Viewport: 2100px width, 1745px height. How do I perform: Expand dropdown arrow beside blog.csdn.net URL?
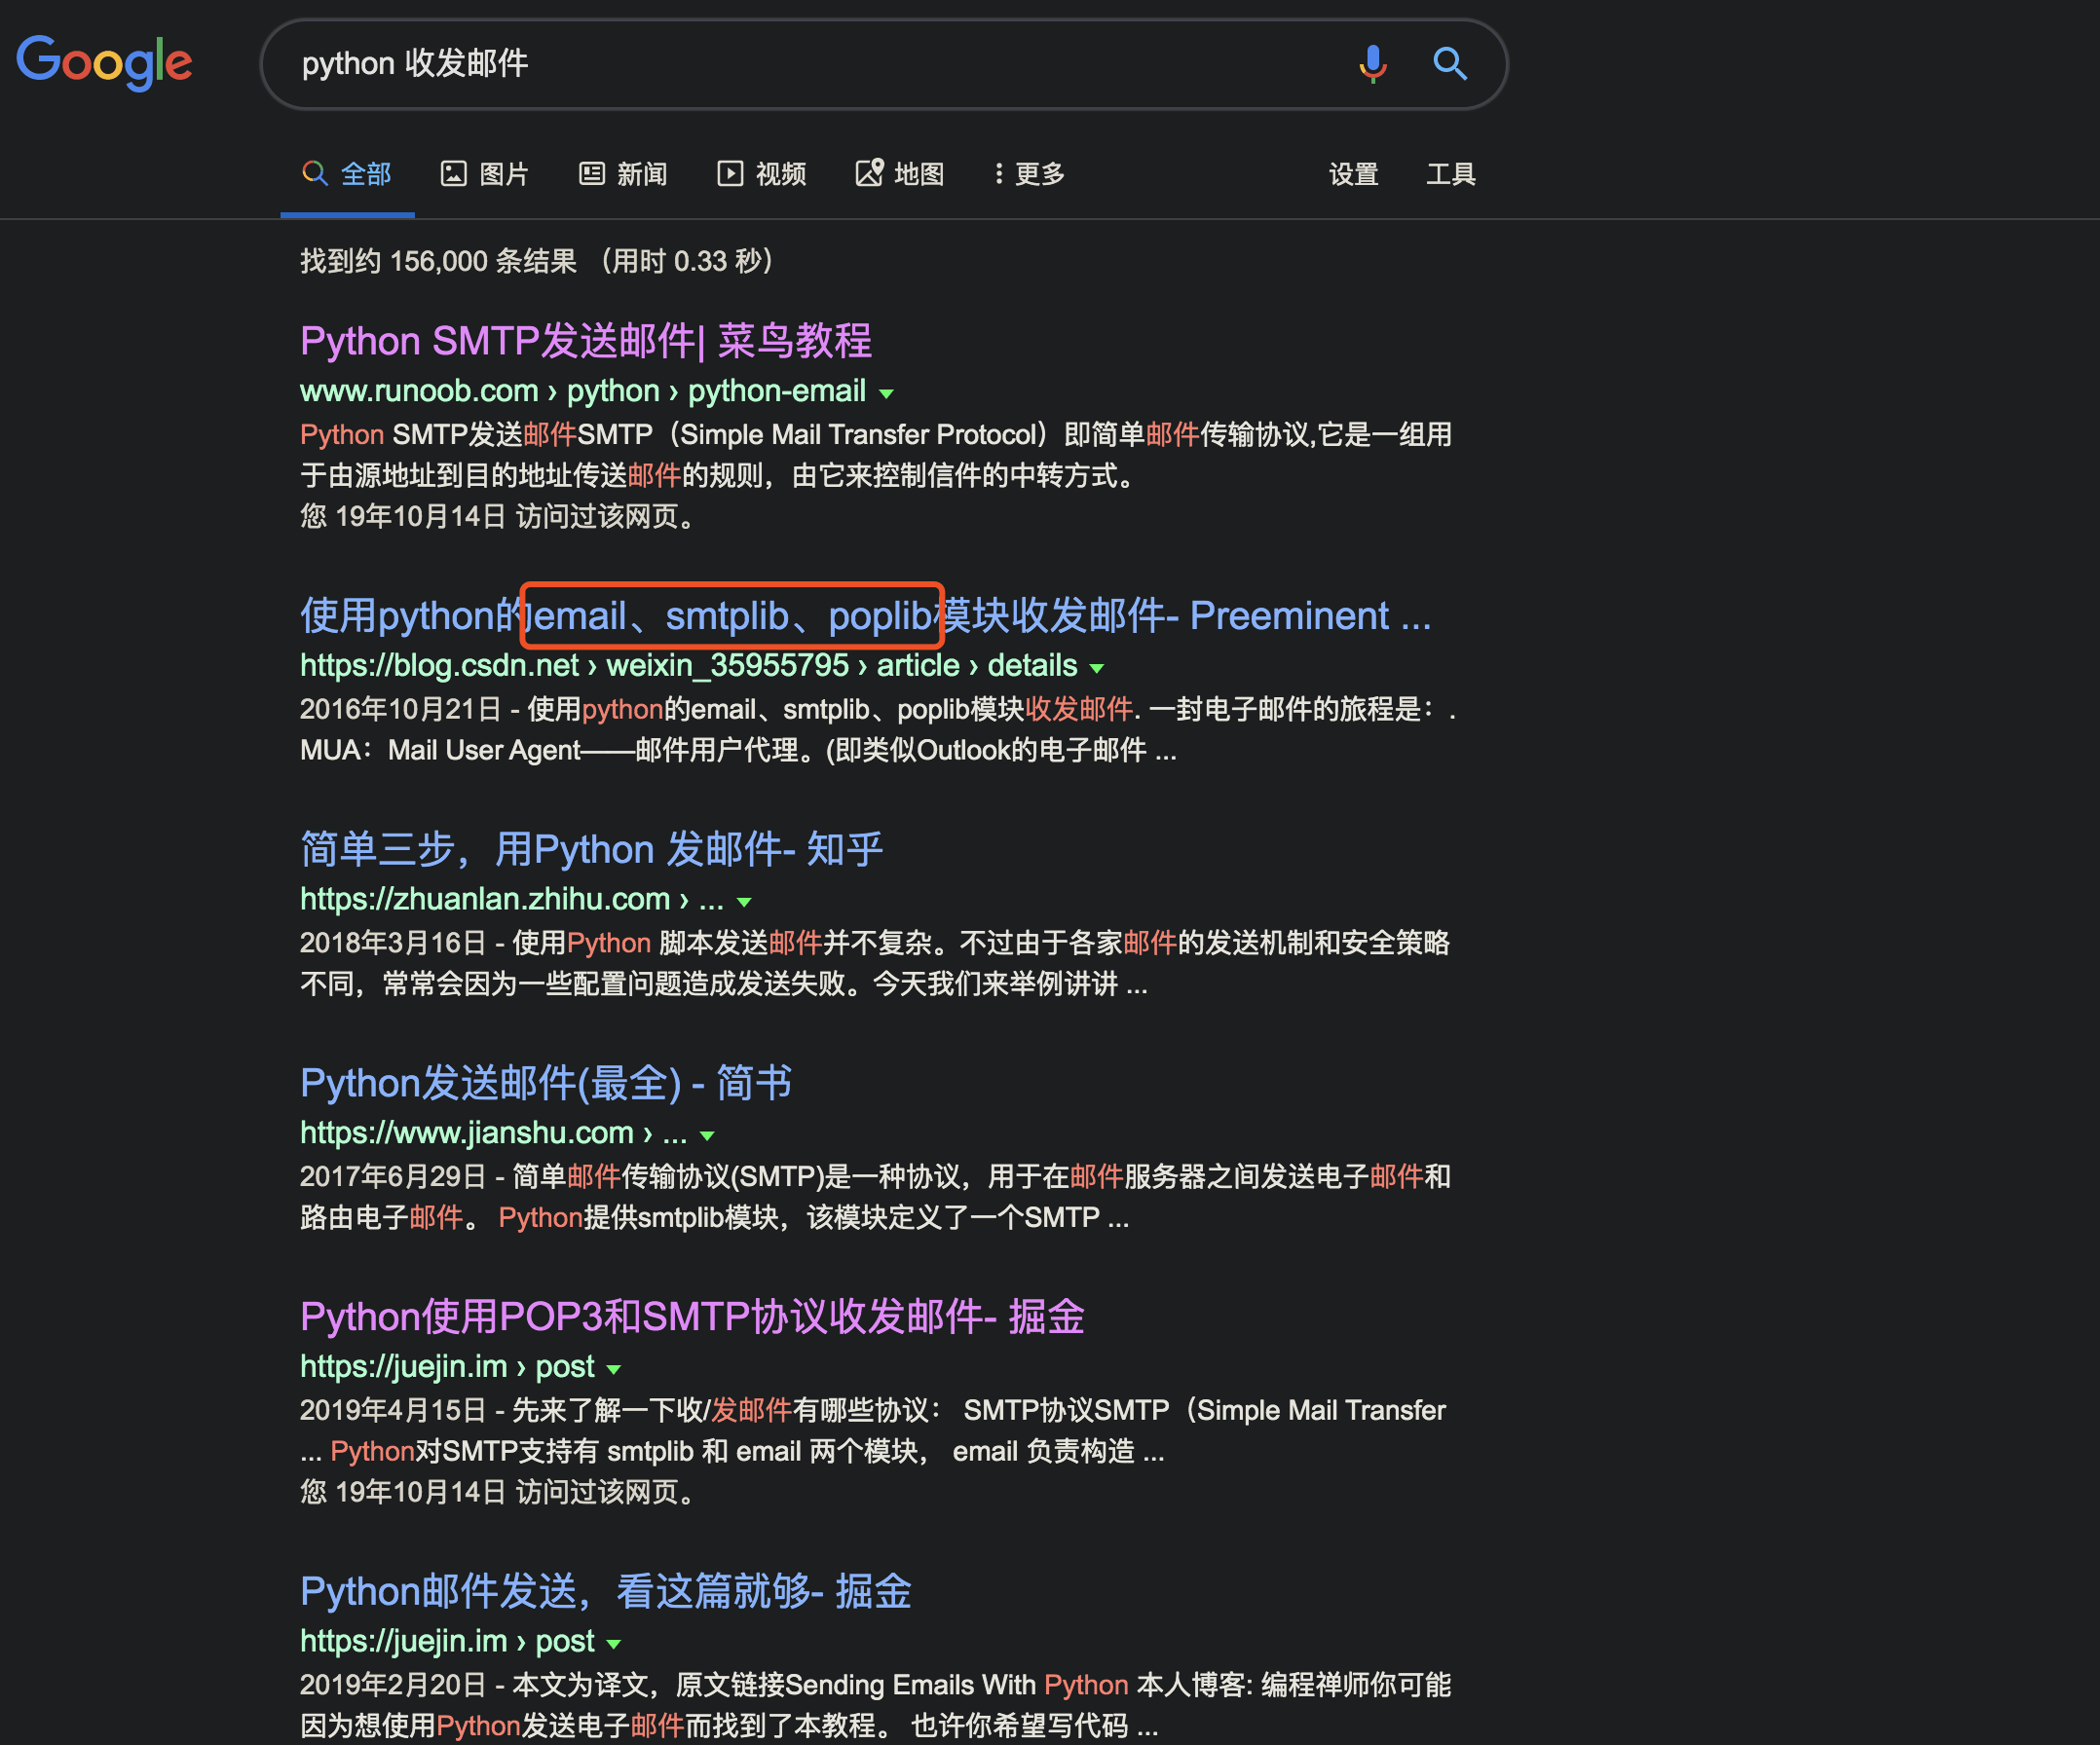point(1097,668)
